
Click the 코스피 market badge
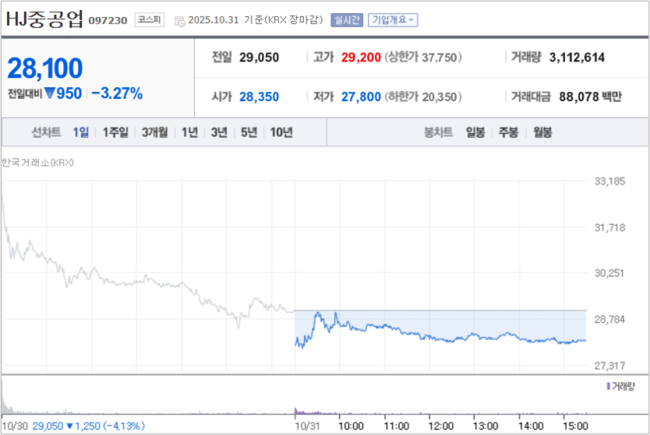[149, 20]
